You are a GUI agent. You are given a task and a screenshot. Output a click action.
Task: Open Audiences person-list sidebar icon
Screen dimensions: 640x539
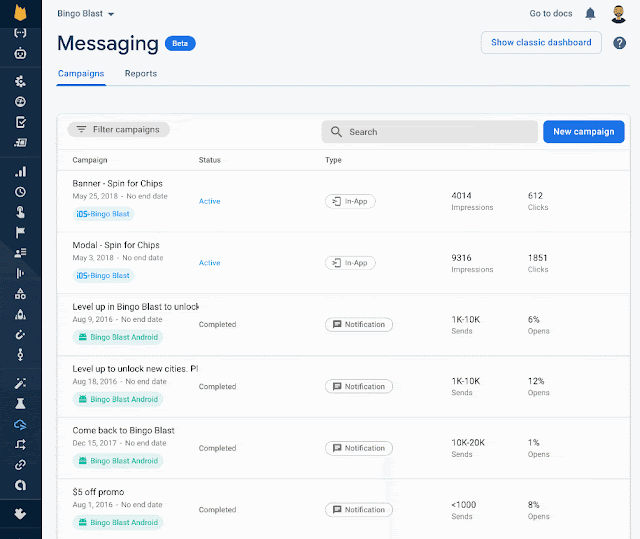(20, 253)
